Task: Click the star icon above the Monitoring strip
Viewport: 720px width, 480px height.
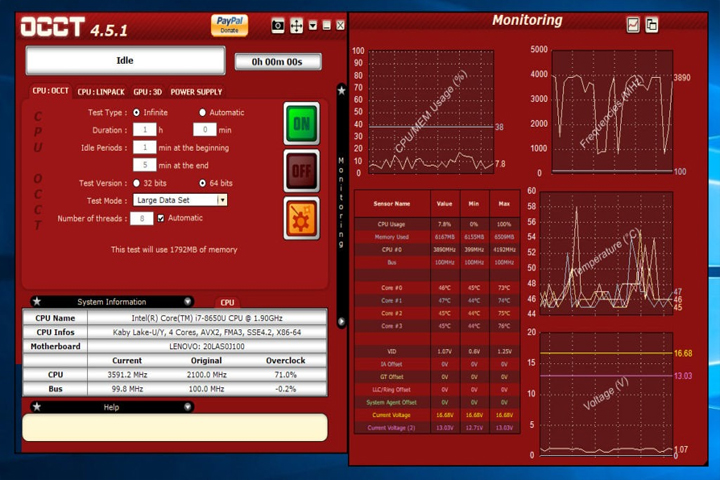Action: 341,90
